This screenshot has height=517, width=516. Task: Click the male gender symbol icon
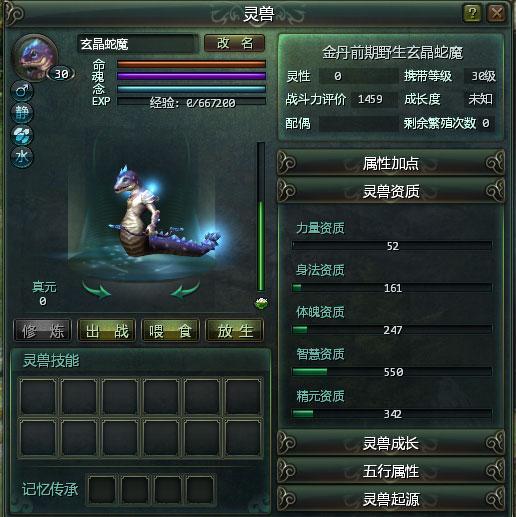[x=22, y=91]
